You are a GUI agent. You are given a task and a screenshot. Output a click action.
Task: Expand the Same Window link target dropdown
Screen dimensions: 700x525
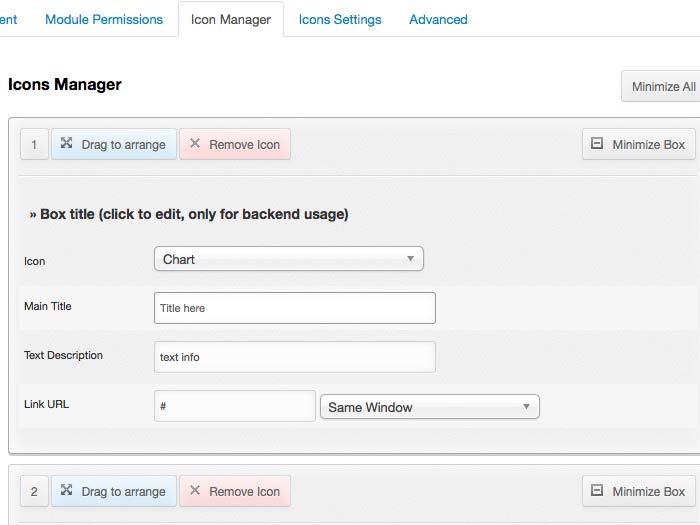pyautogui.click(x=429, y=407)
